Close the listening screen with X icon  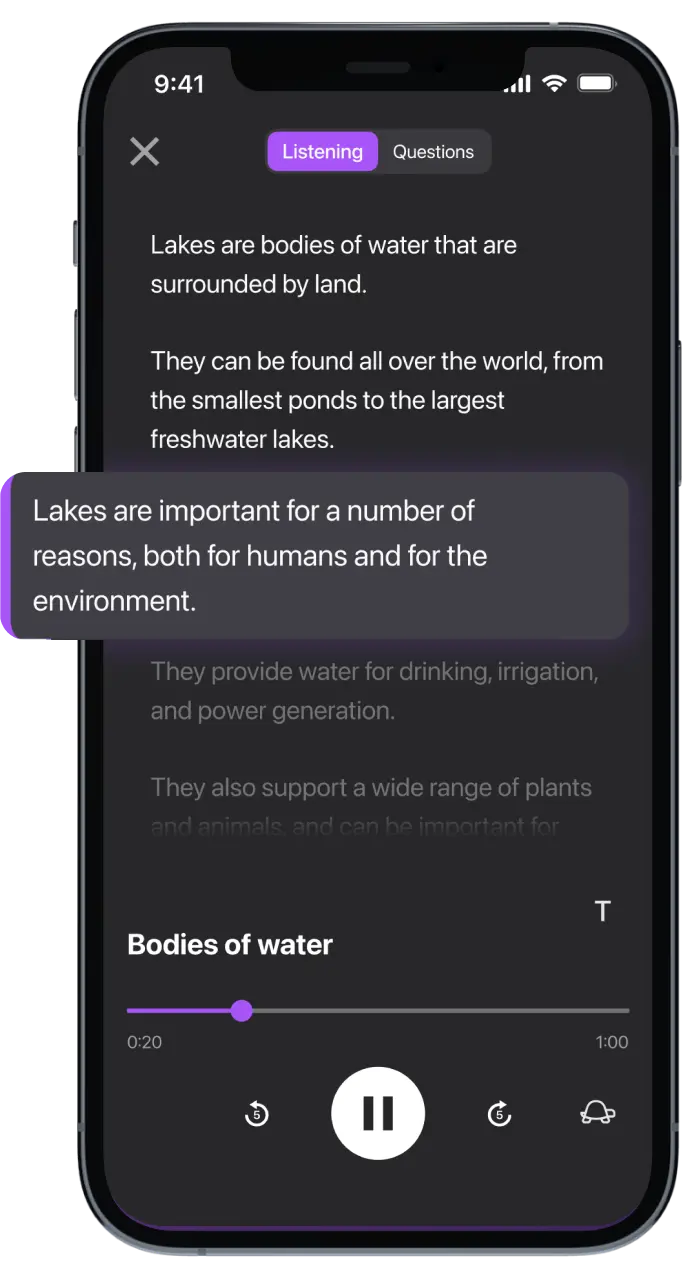(145, 152)
